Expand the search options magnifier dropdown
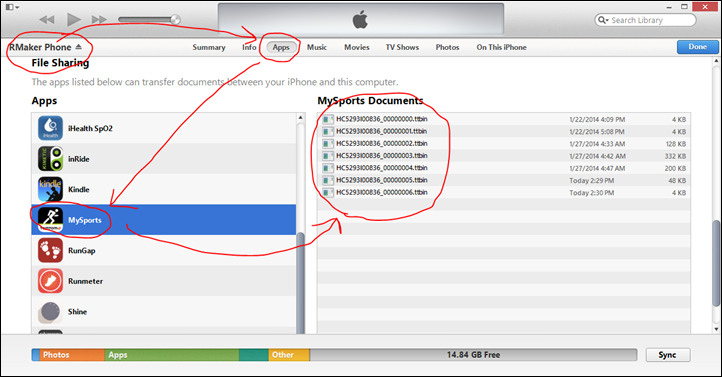 coord(603,20)
